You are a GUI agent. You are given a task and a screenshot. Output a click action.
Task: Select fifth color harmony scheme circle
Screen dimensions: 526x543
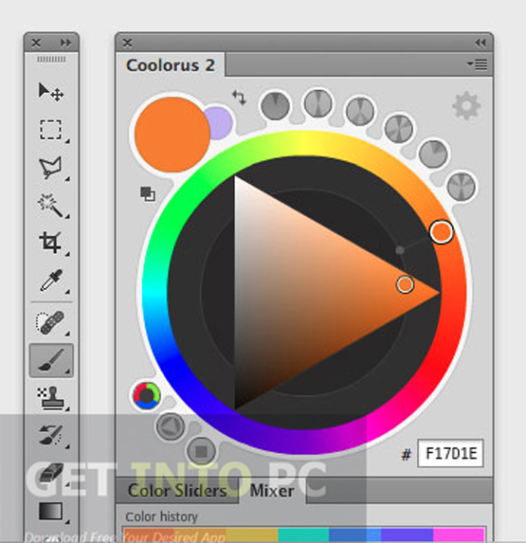433,154
